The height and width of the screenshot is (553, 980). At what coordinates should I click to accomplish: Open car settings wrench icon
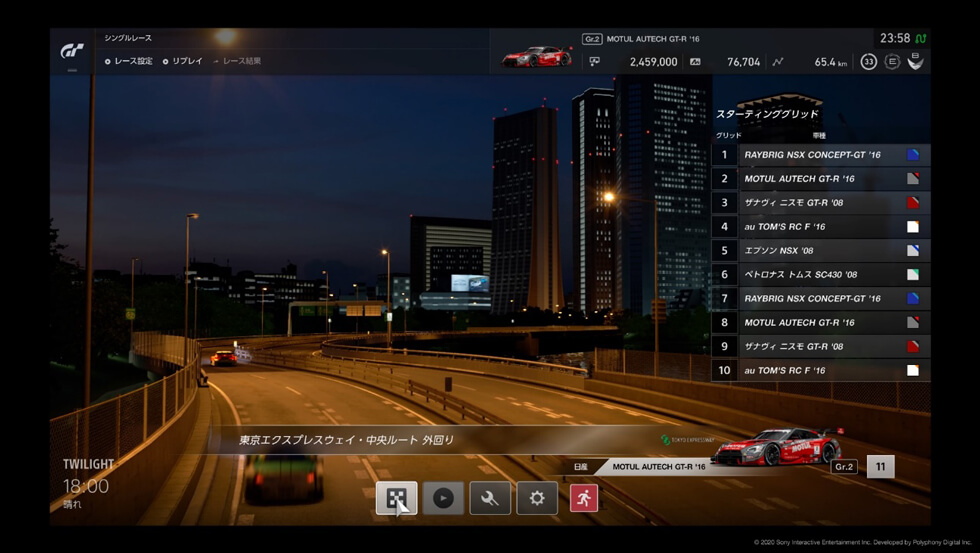(490, 498)
